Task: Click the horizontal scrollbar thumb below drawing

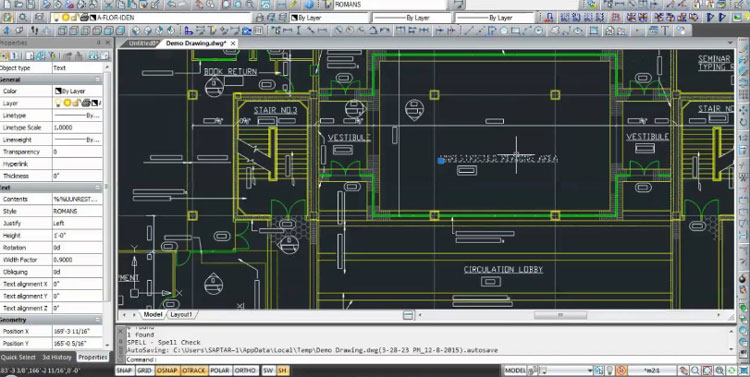Action: click(x=560, y=315)
